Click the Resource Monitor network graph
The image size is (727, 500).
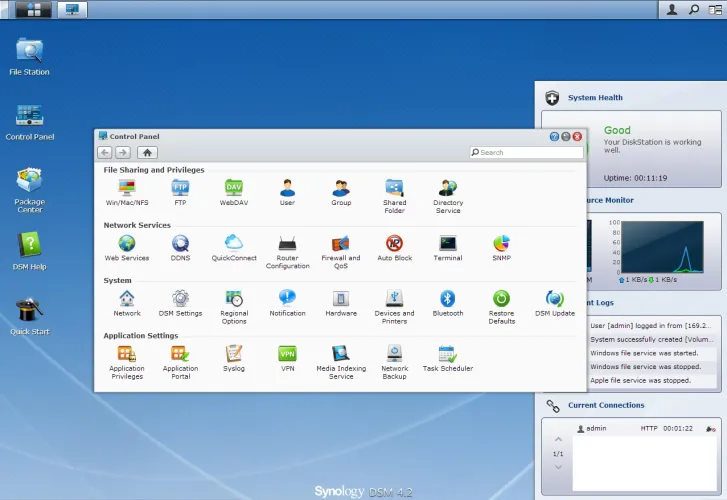coord(662,247)
